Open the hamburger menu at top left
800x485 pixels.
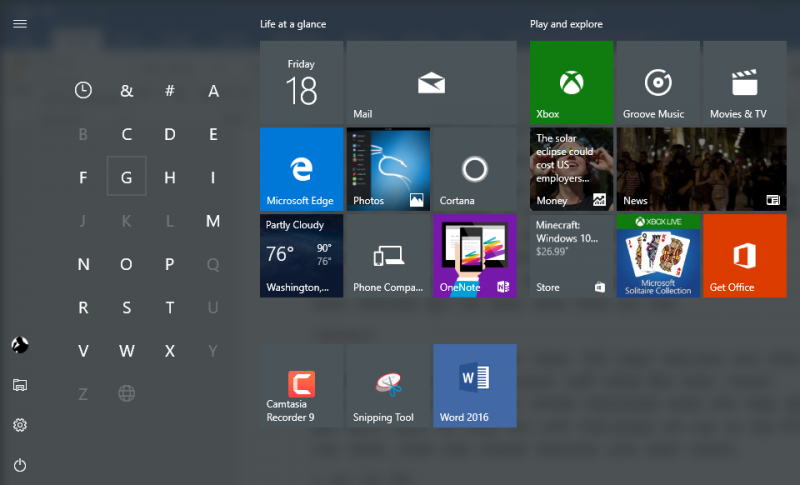(x=20, y=24)
